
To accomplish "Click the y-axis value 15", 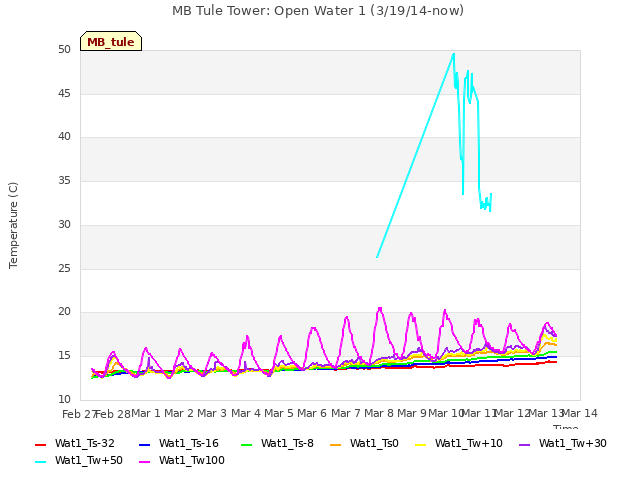I will 64,356.
